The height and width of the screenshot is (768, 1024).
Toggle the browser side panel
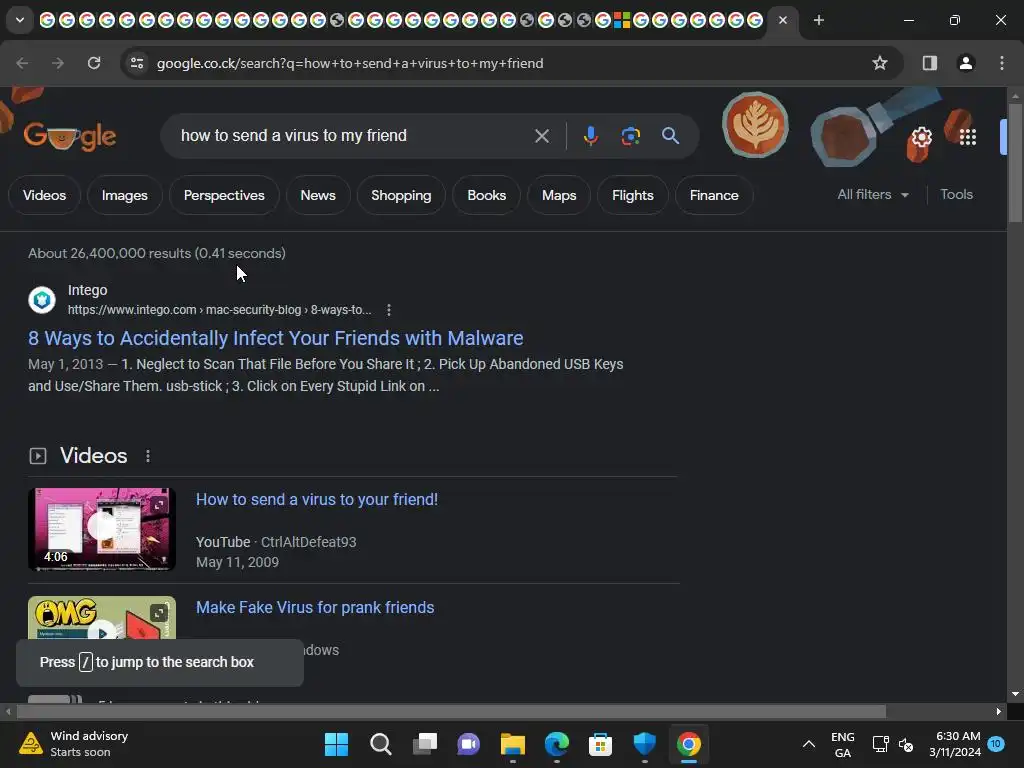click(929, 63)
